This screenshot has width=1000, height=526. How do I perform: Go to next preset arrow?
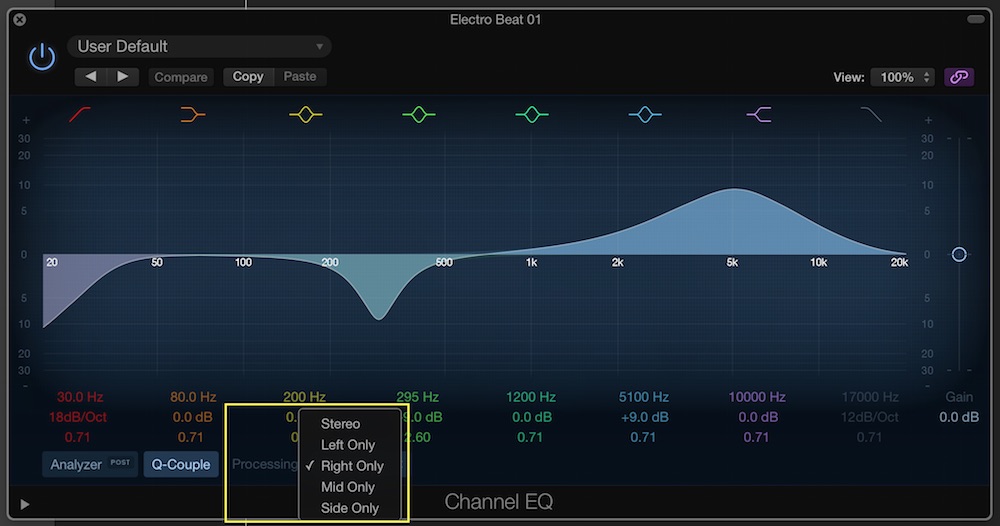coord(122,77)
